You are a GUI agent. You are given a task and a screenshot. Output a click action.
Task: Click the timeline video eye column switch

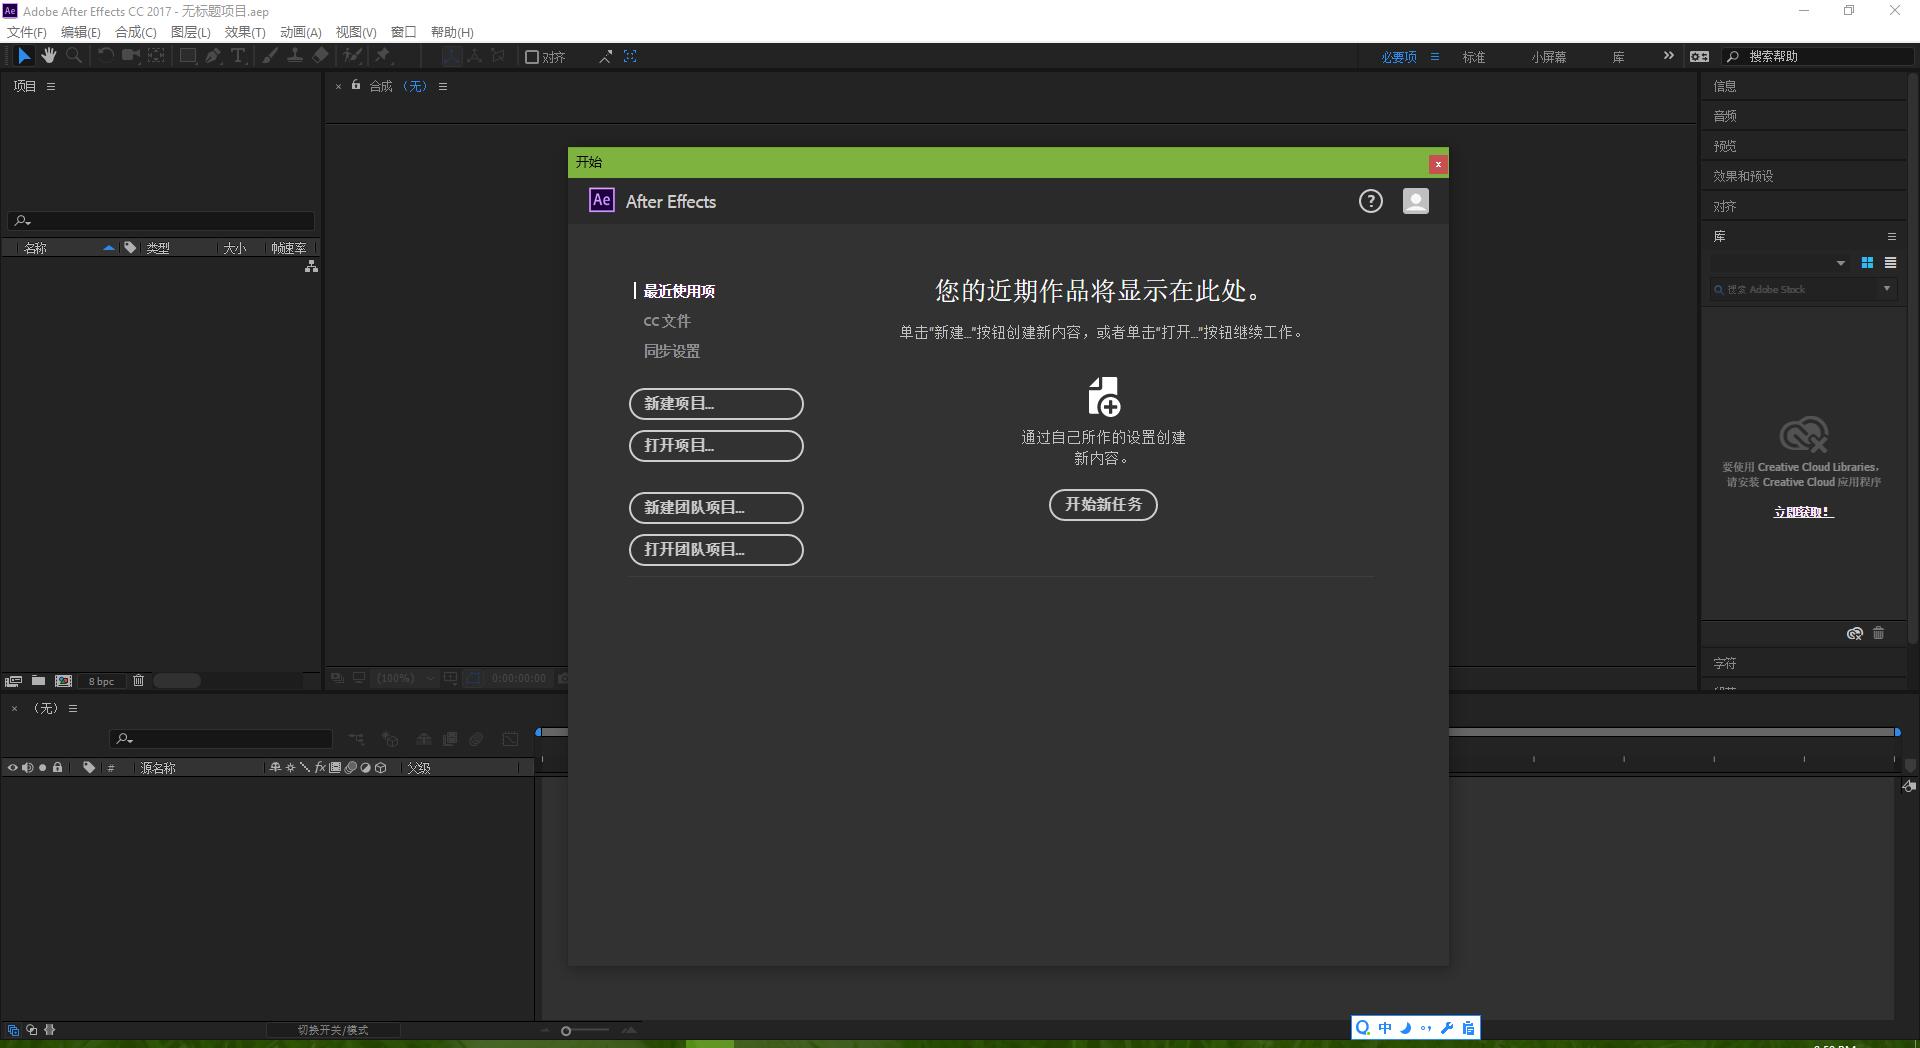(13, 768)
